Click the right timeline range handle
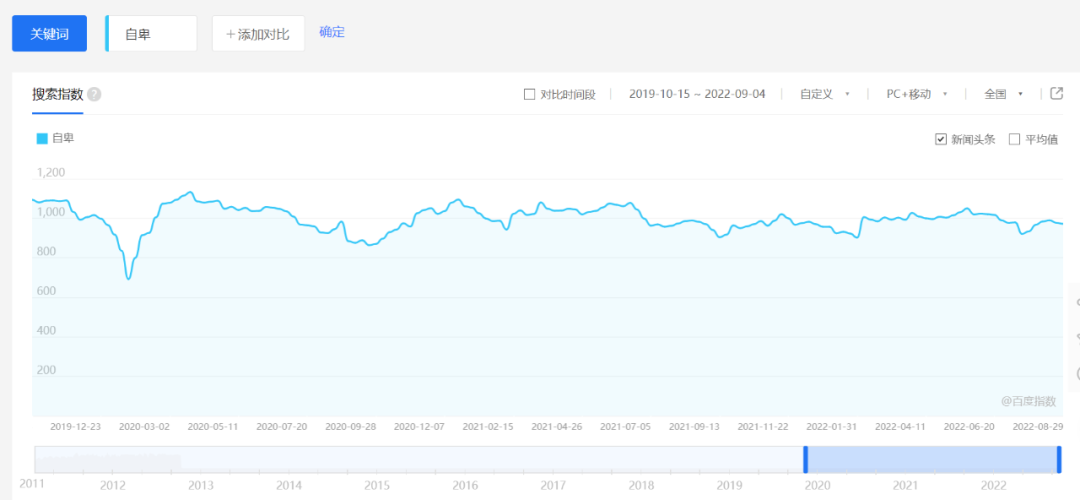This screenshot has height=500, width=1080. pyautogui.click(x=1058, y=459)
